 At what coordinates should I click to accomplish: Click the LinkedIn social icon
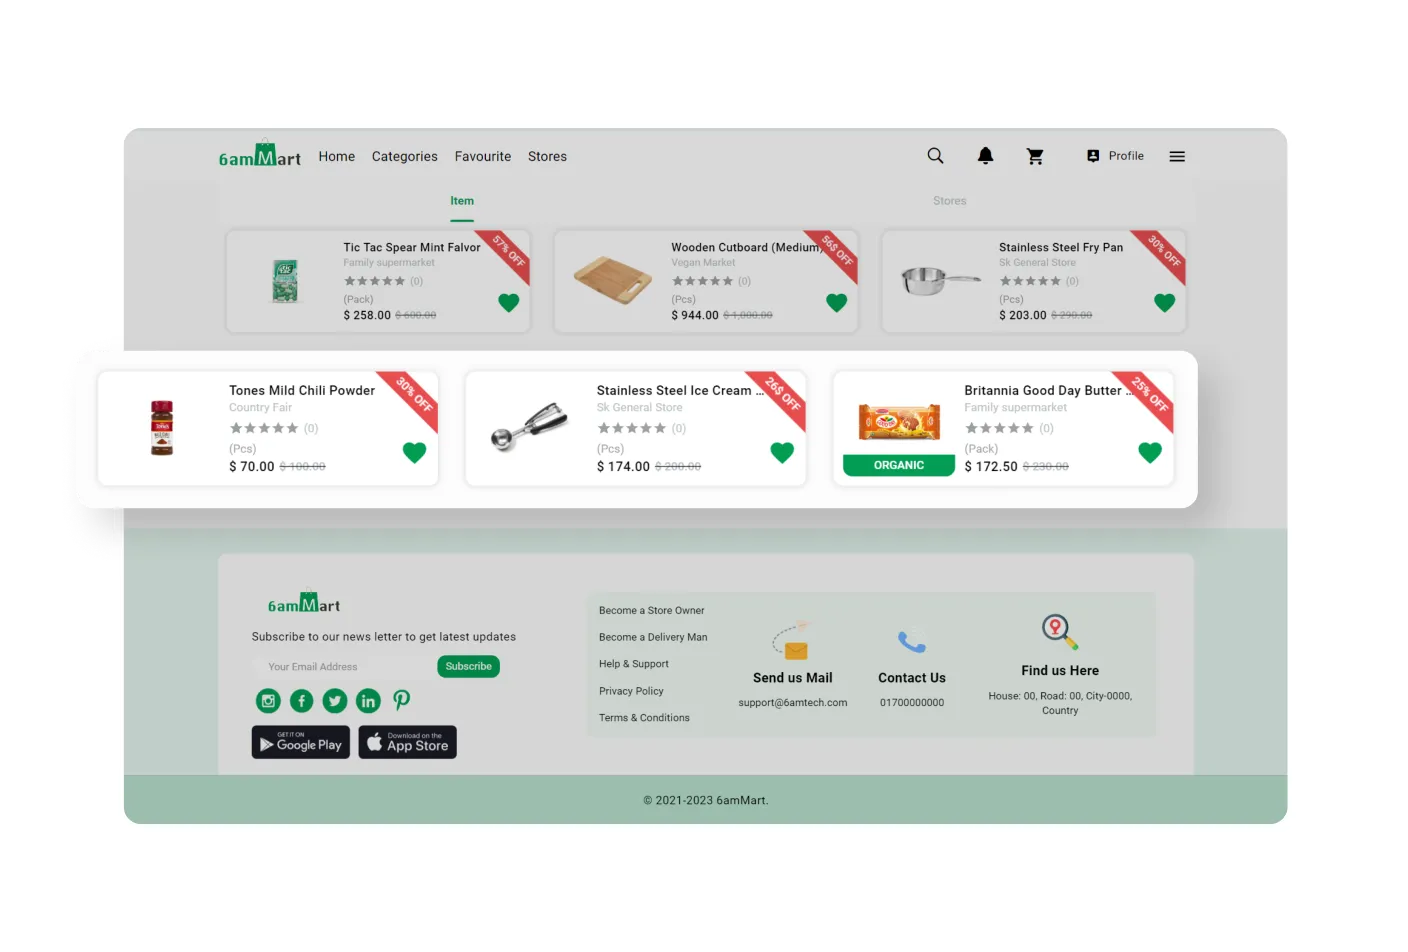[368, 701]
